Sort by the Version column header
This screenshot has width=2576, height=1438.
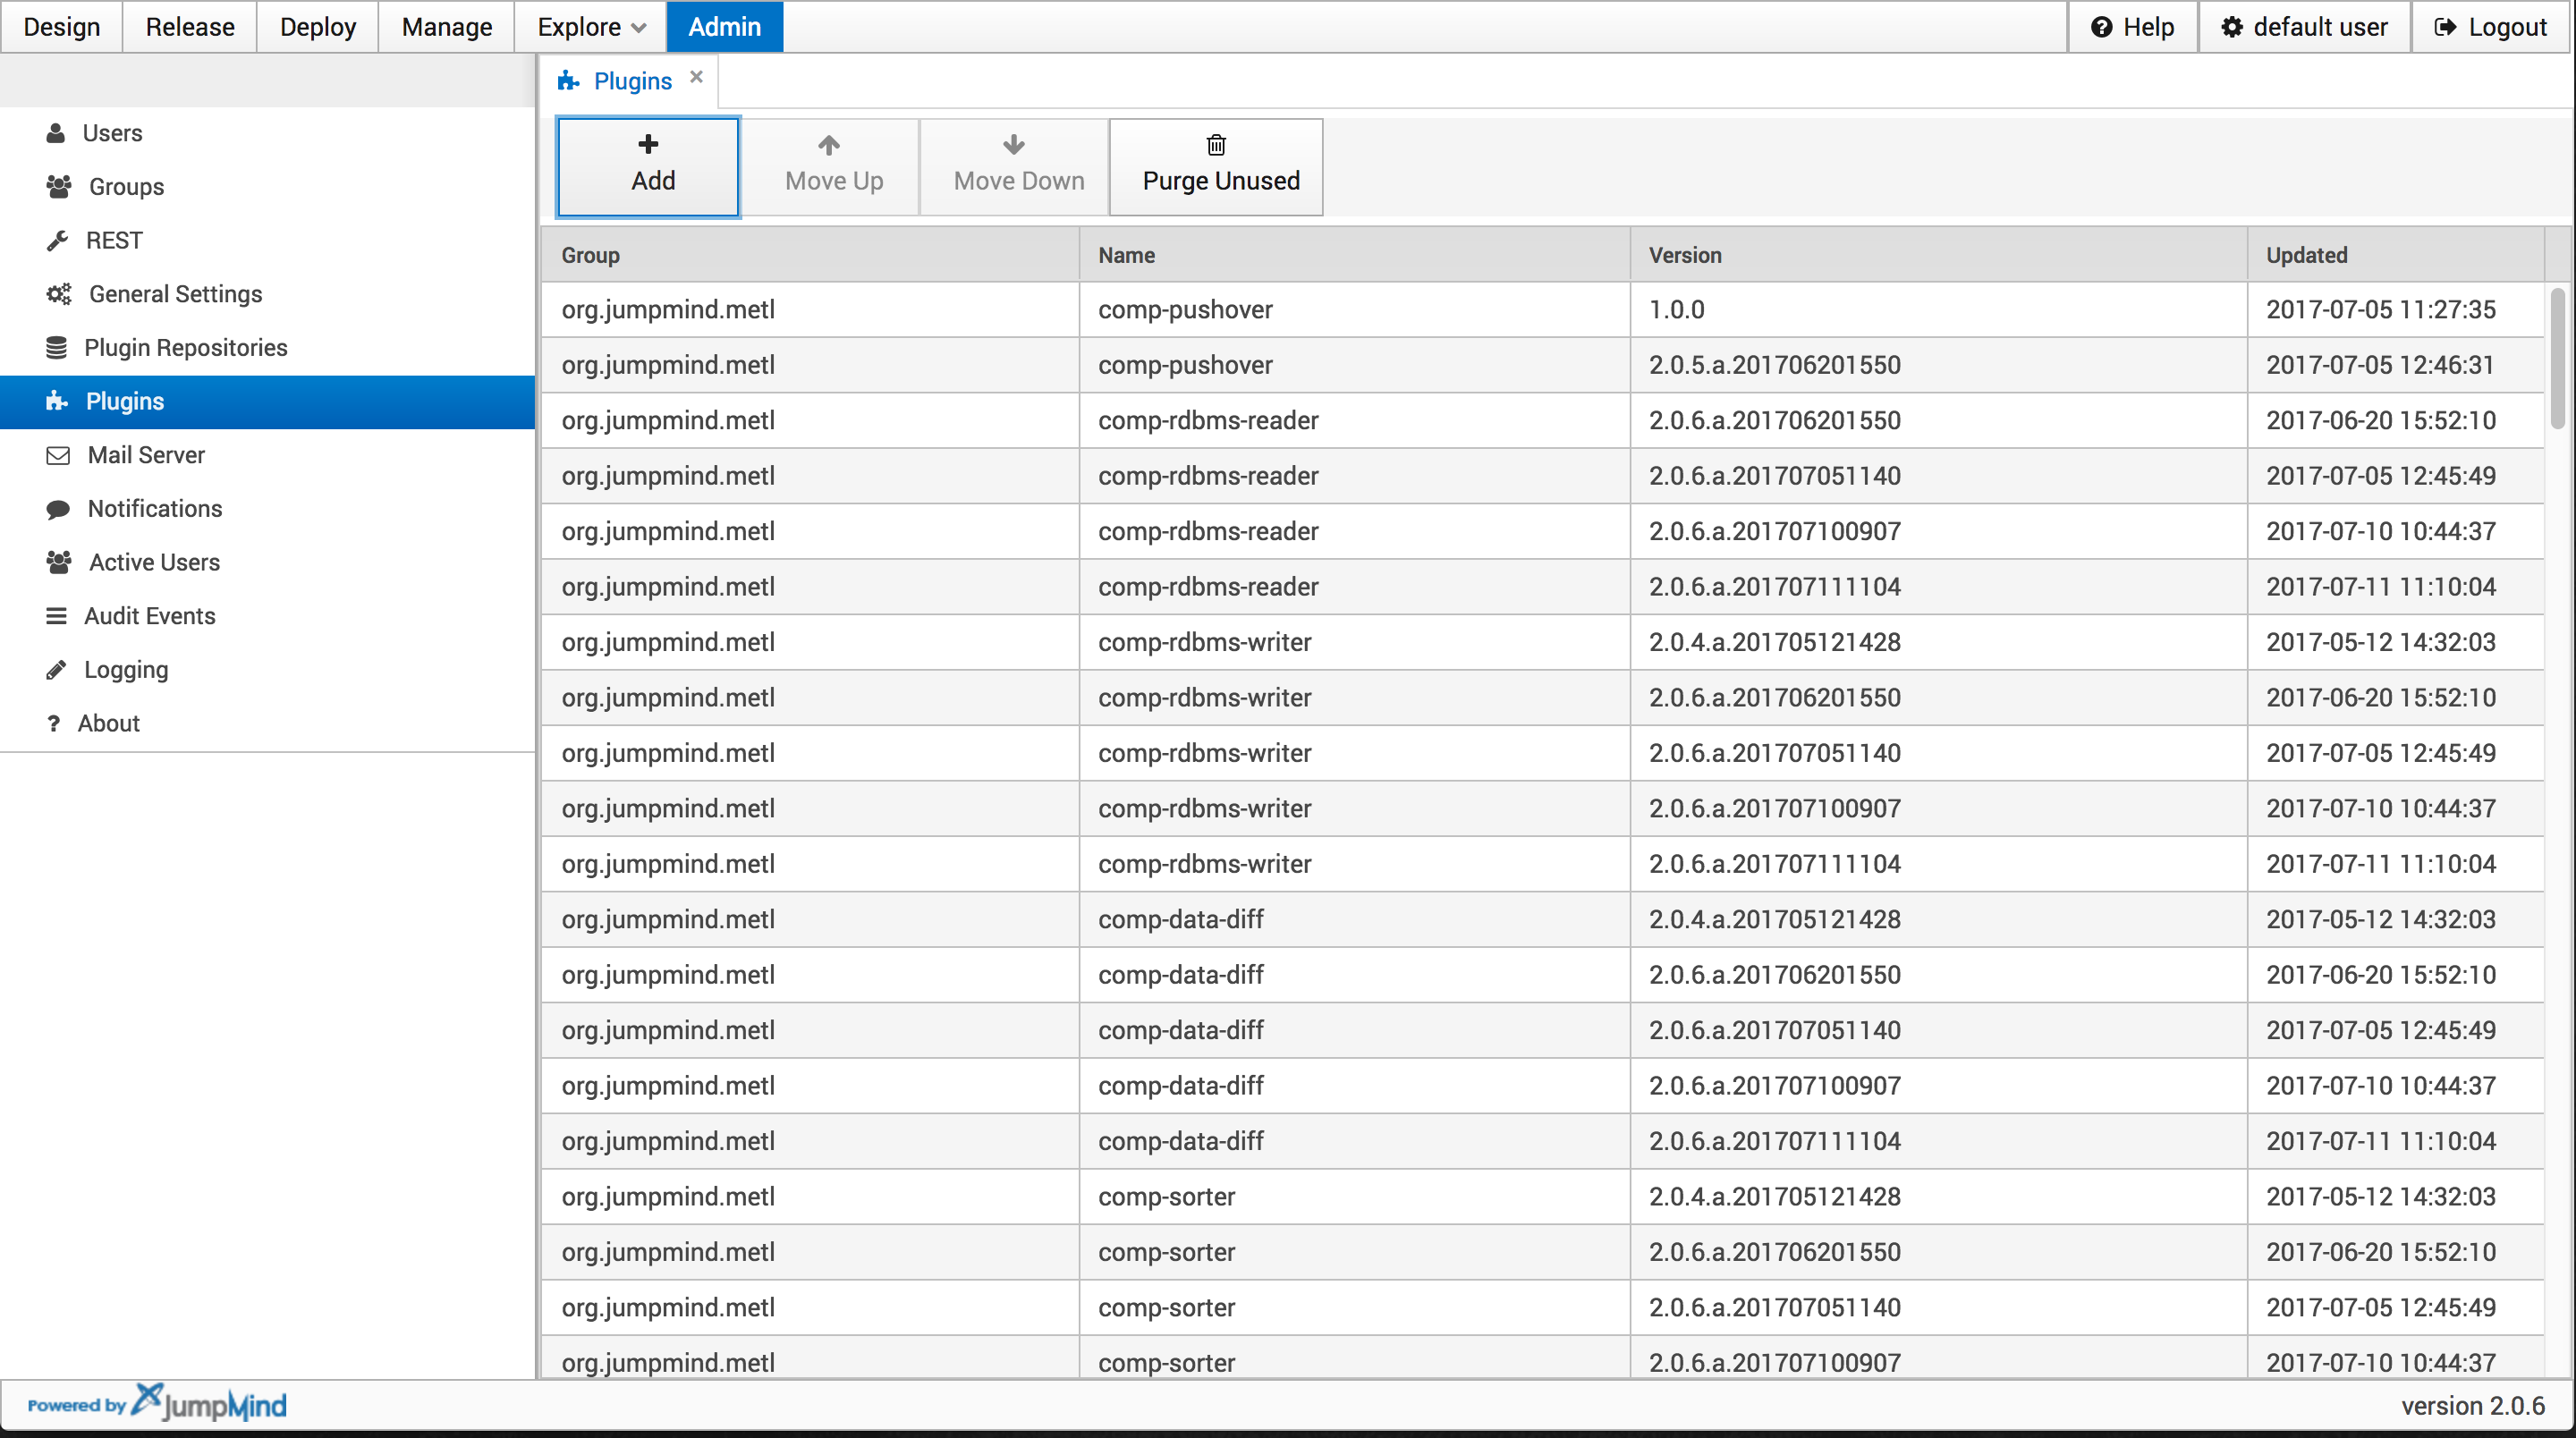point(1685,255)
